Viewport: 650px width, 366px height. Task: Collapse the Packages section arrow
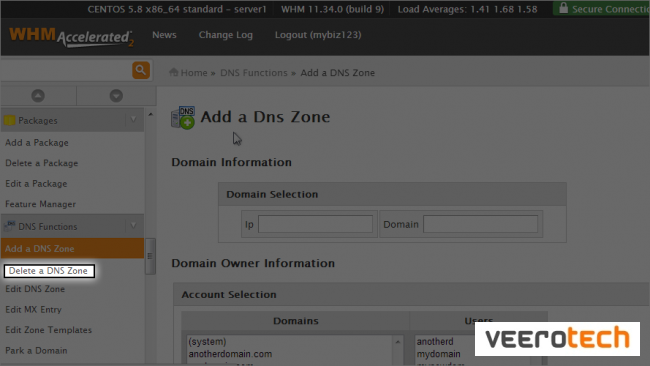click(133, 120)
